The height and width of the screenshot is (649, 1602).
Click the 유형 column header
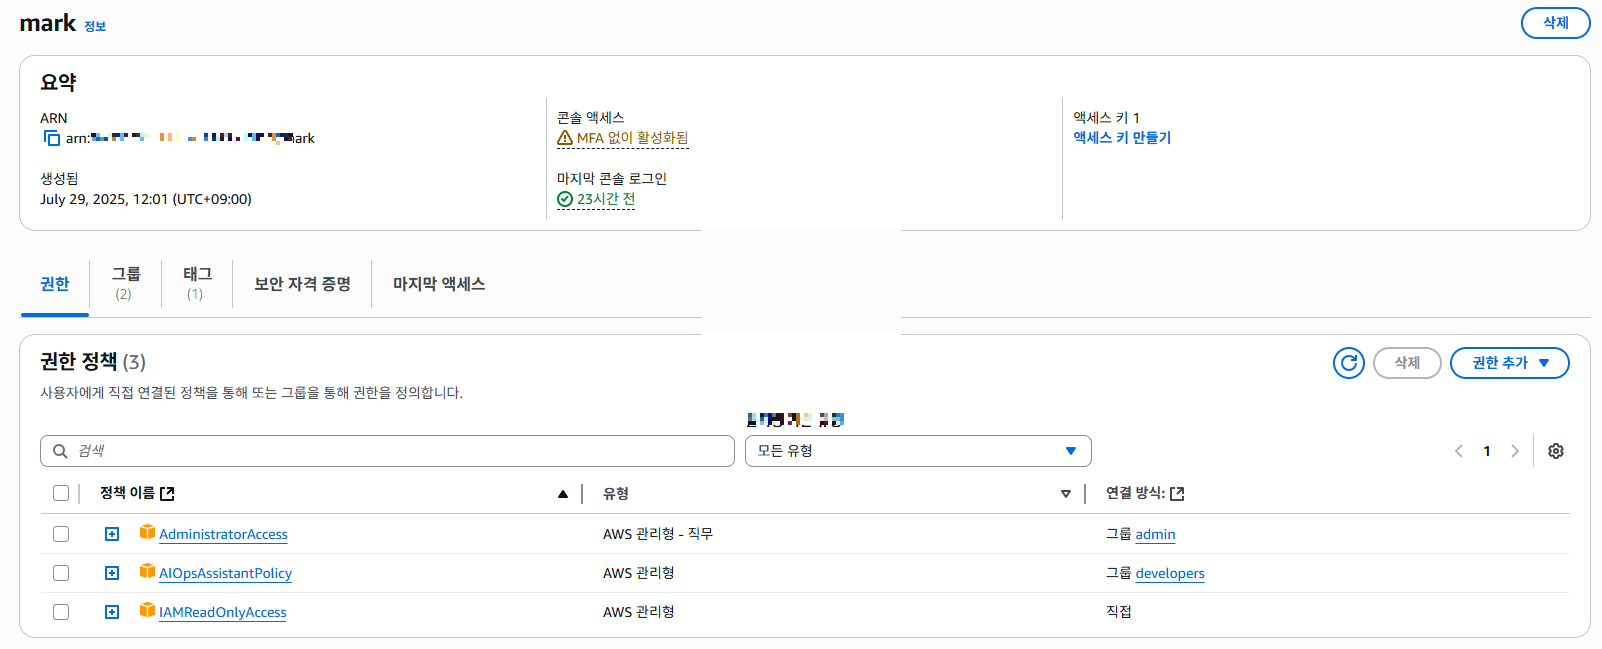pos(616,494)
